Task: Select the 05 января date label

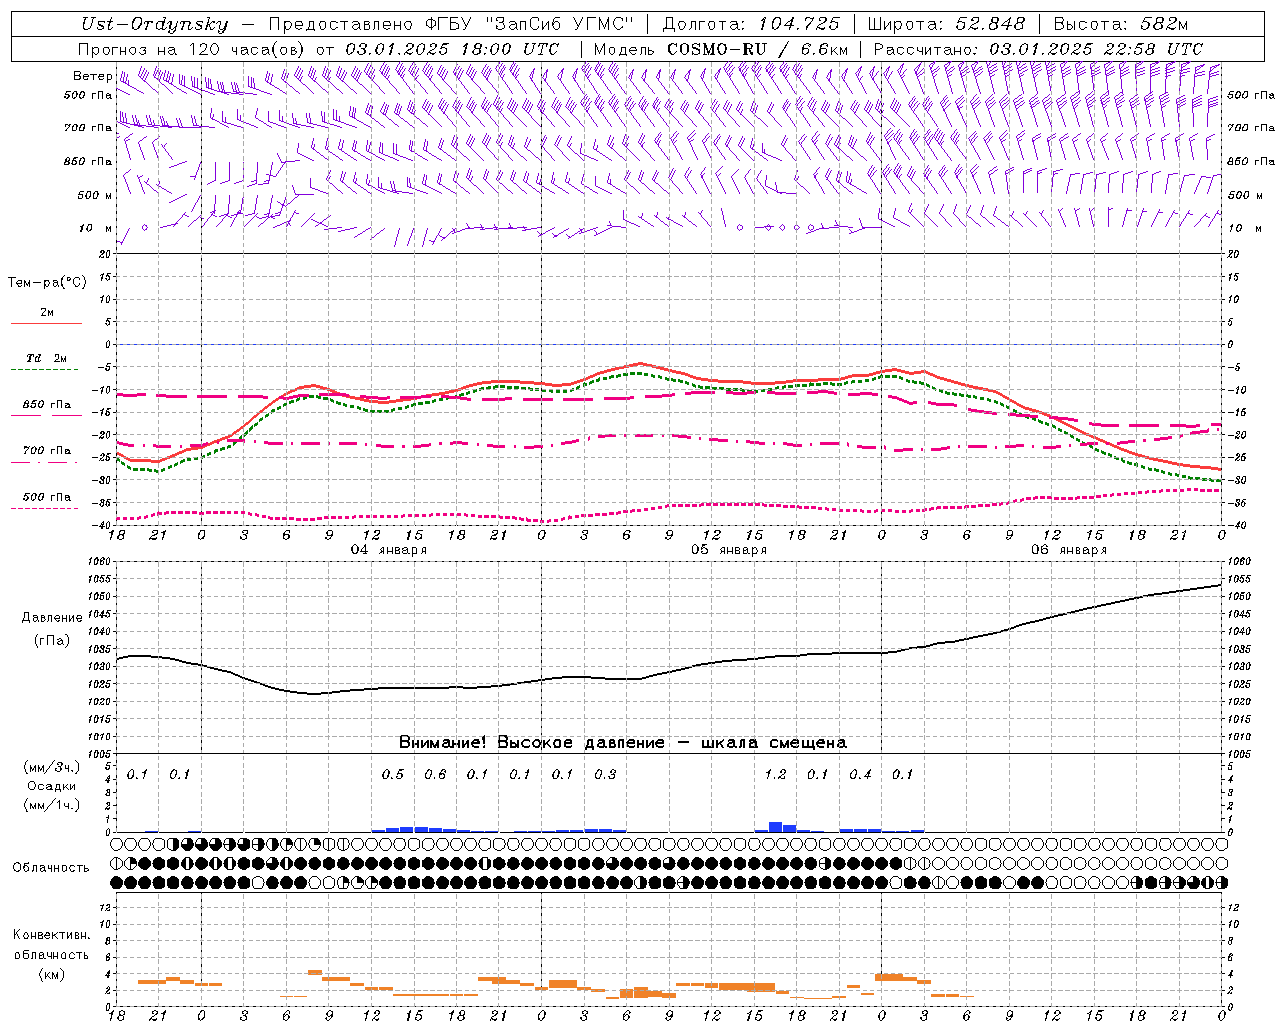Action: [729, 550]
